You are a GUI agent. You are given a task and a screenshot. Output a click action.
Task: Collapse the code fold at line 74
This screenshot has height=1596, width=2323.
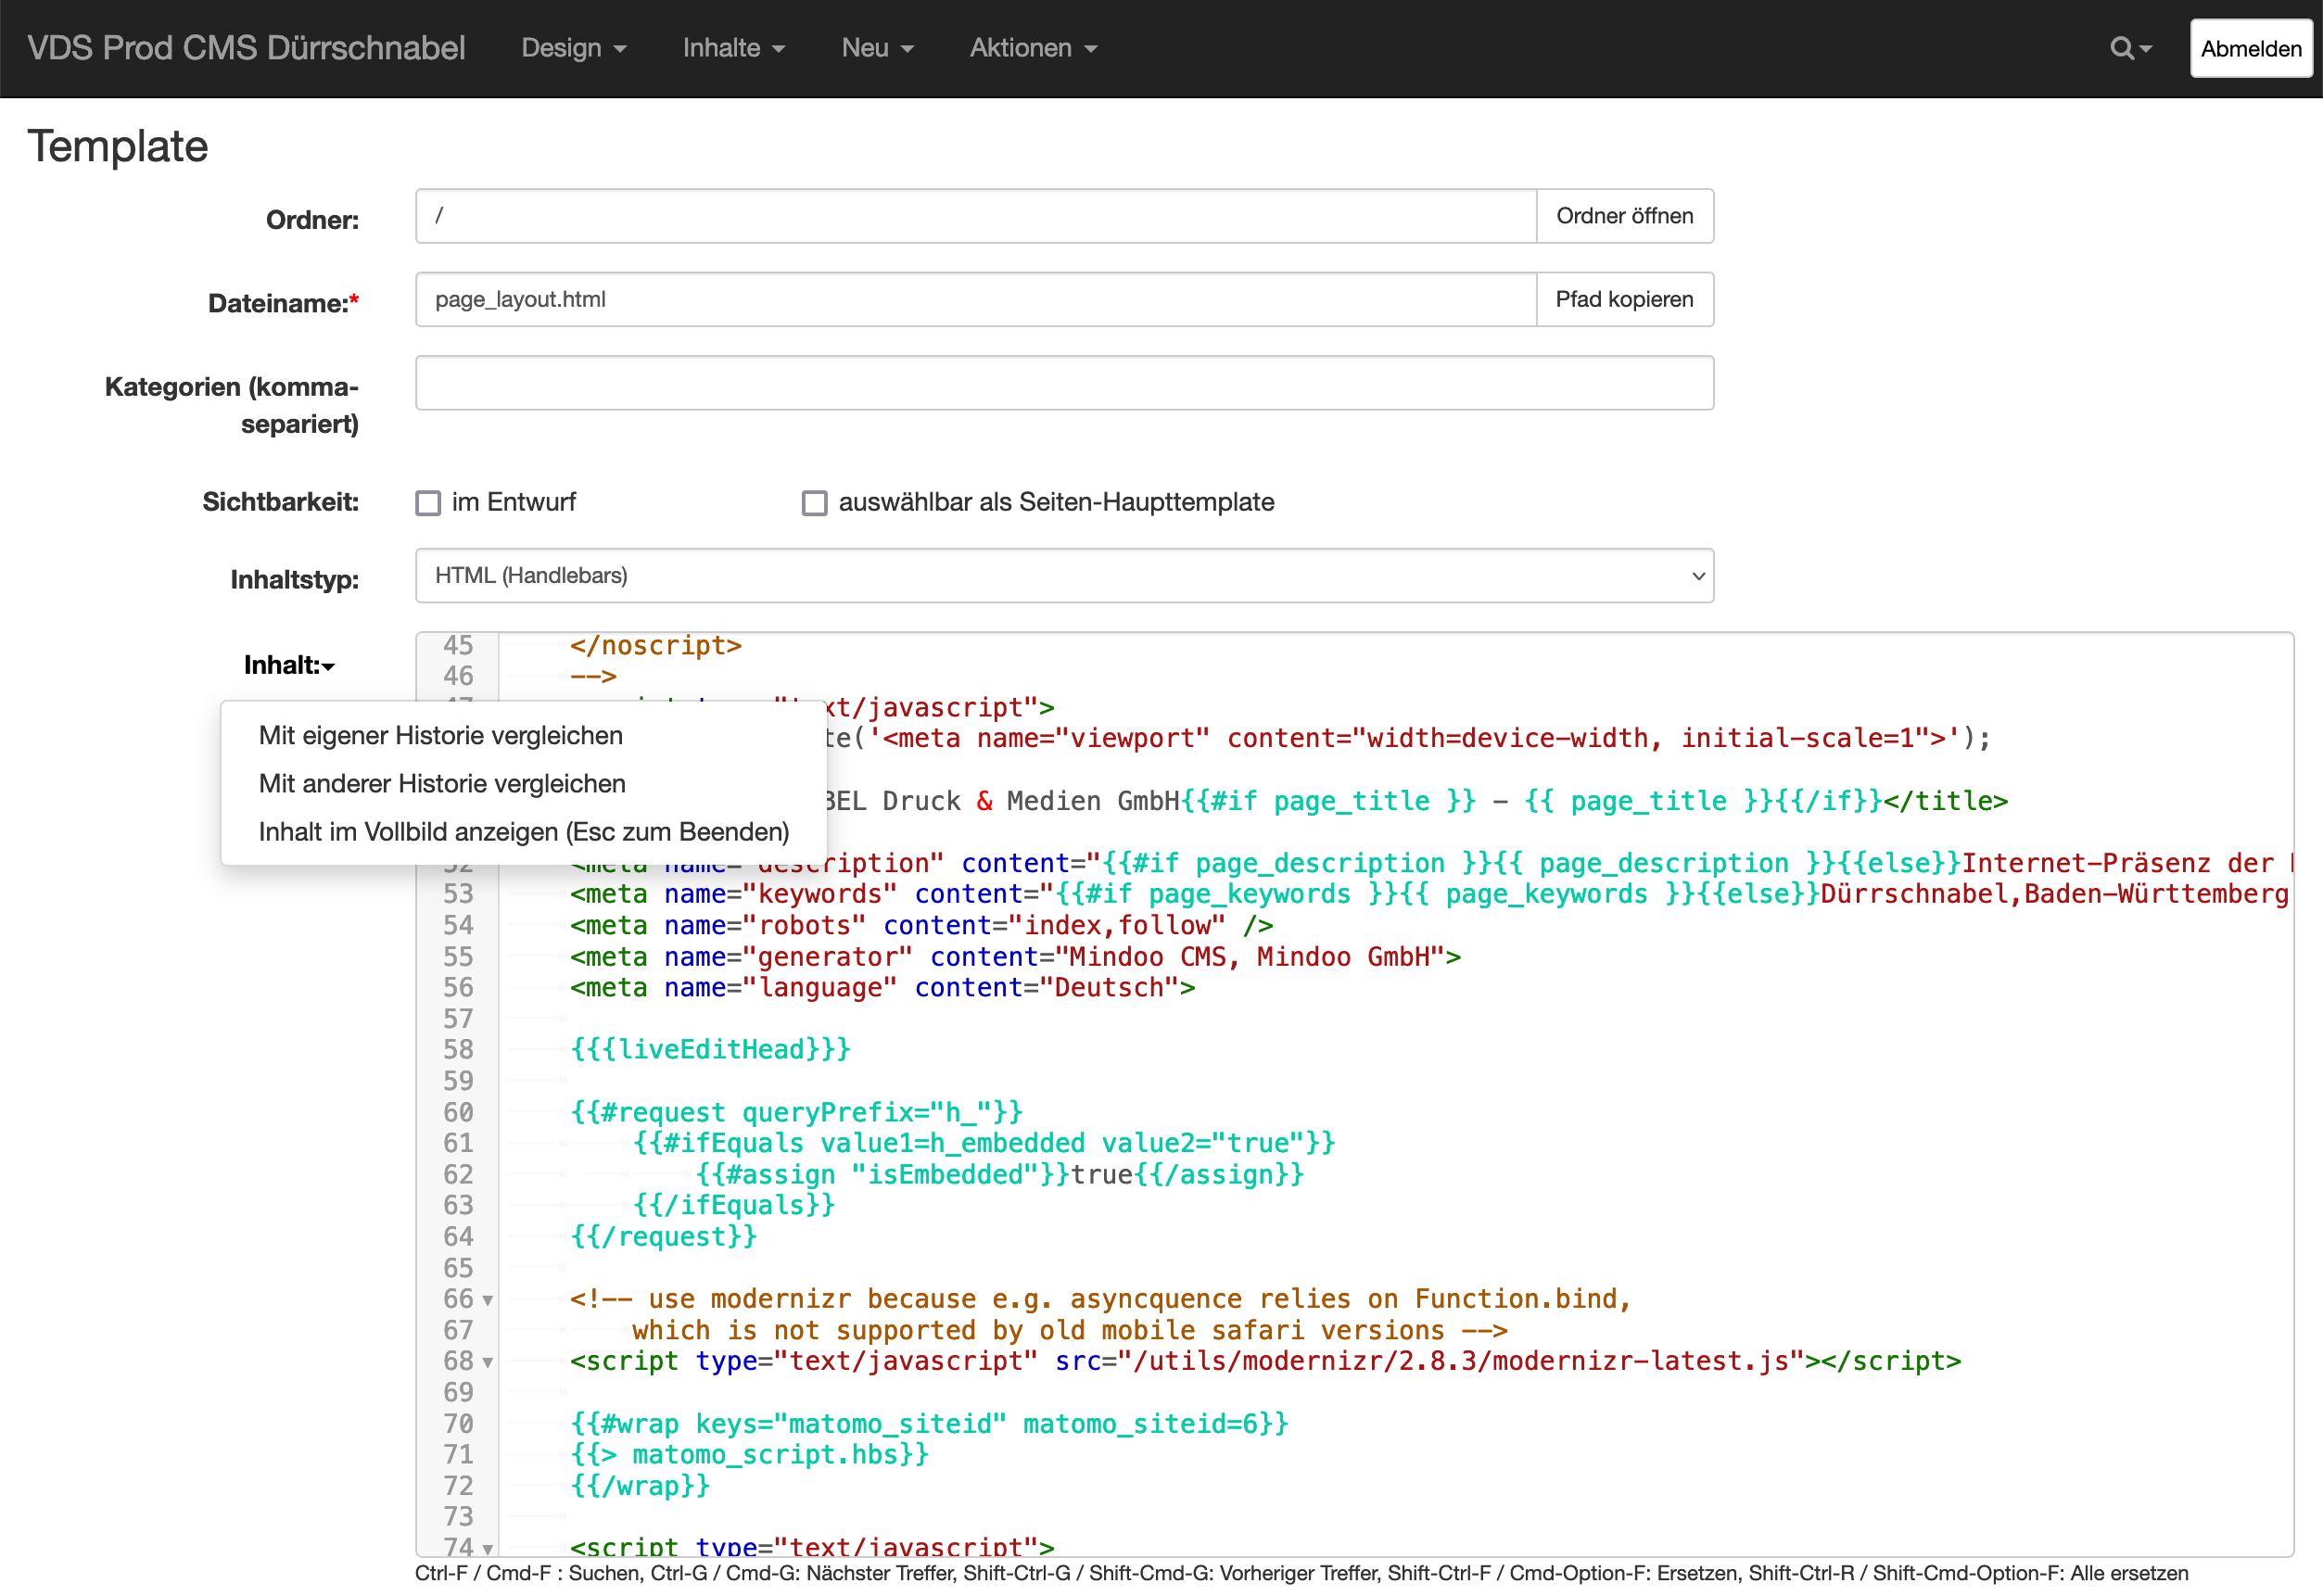click(x=488, y=1549)
